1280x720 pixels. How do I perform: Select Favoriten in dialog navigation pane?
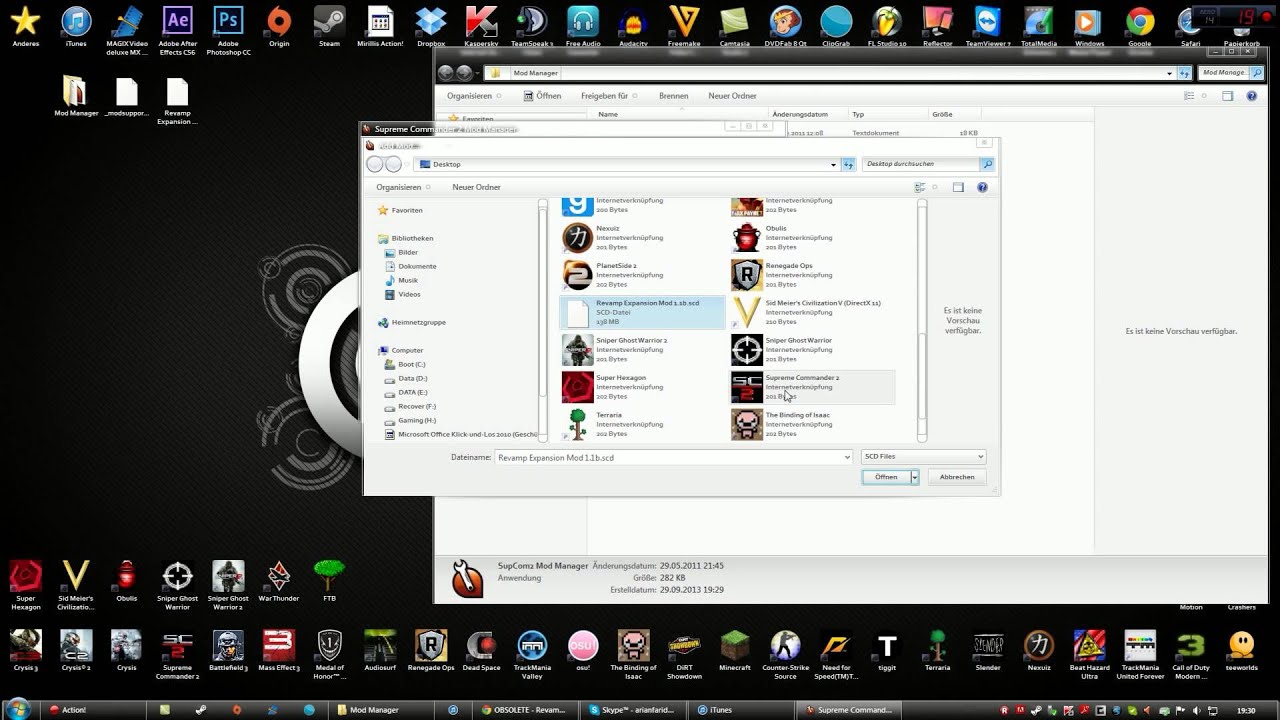tap(400, 210)
